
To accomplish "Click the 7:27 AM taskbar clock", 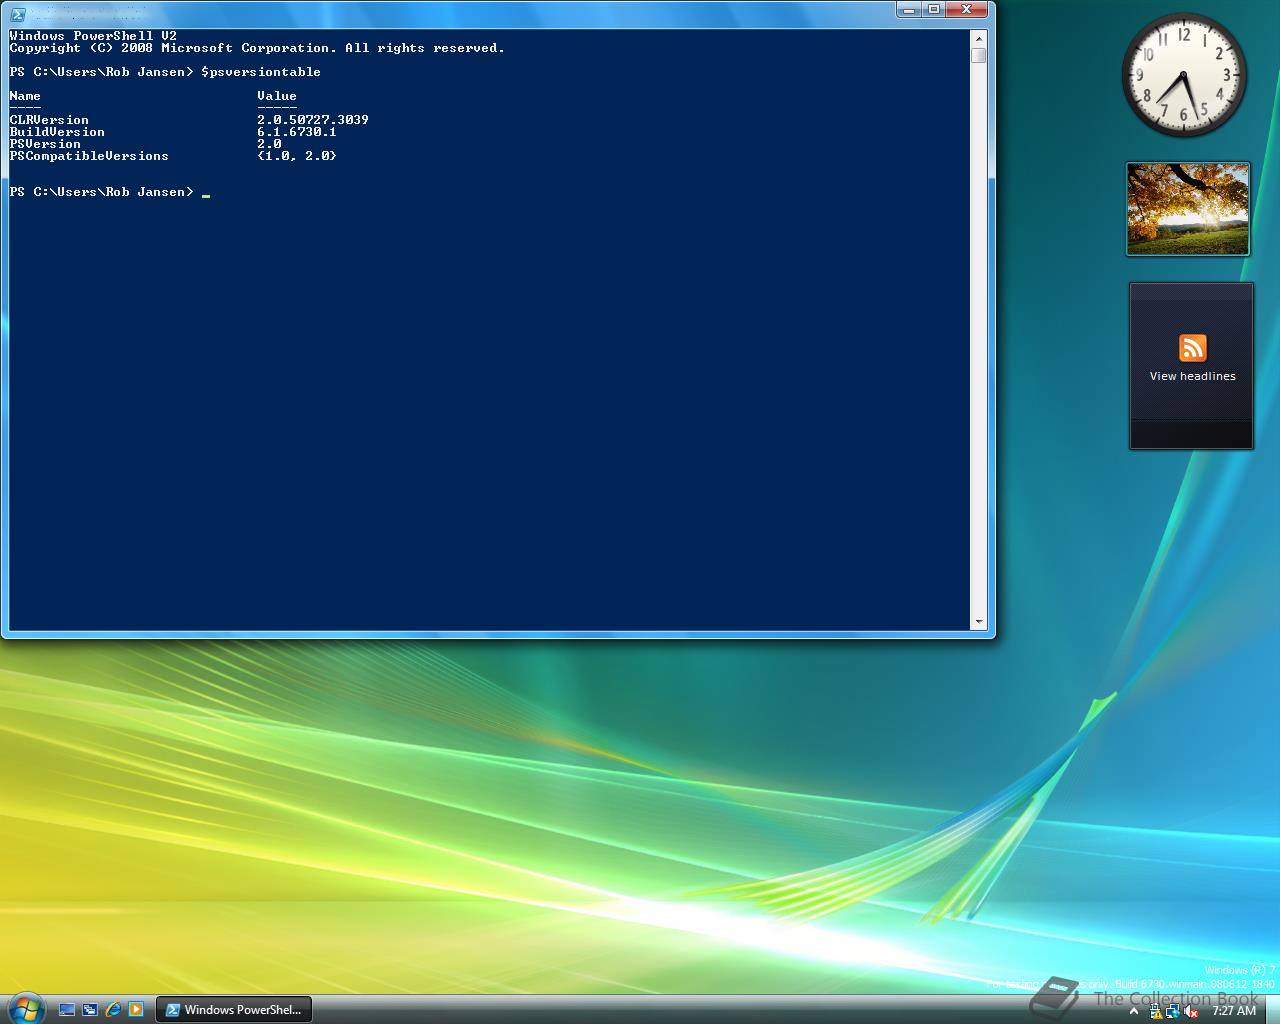I will (1234, 1011).
